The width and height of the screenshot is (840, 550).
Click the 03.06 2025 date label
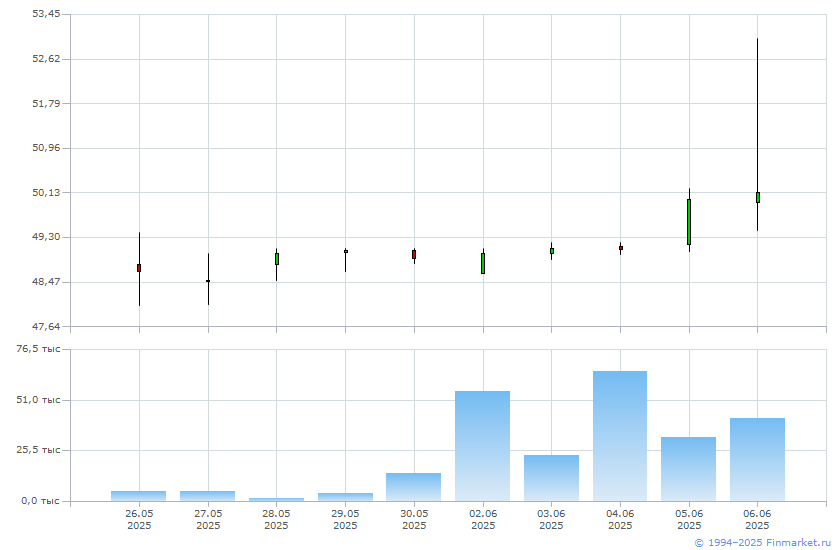(551, 519)
